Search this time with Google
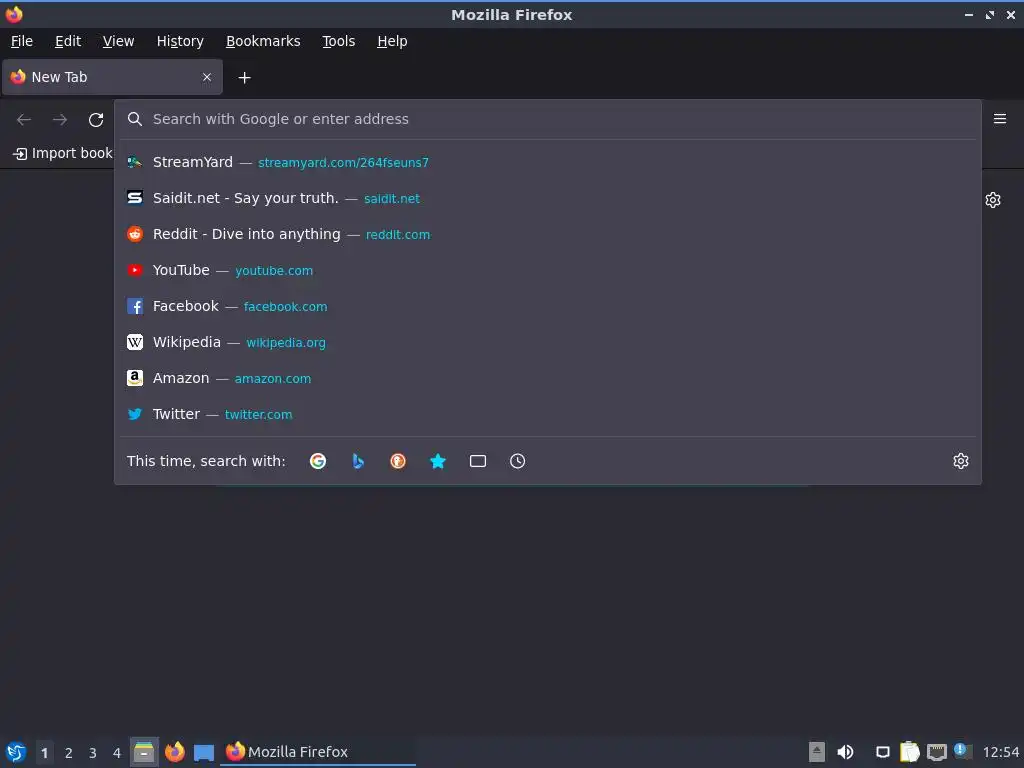Image resolution: width=1024 pixels, height=768 pixels. (x=318, y=461)
